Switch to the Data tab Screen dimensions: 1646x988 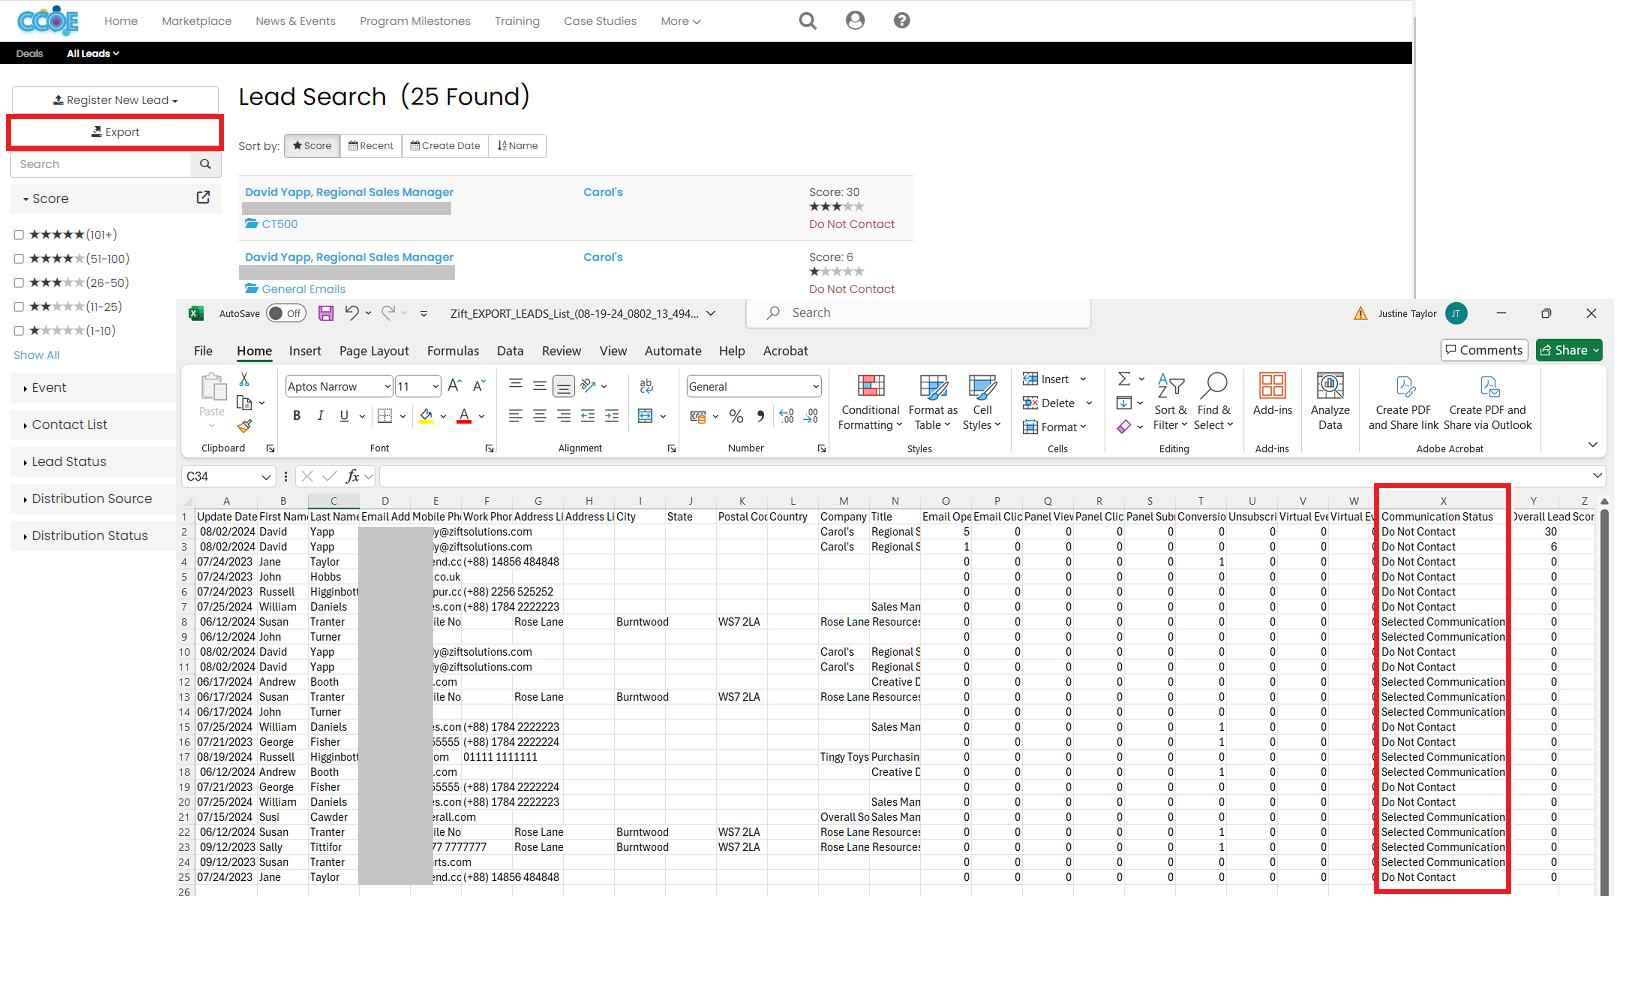(x=510, y=351)
